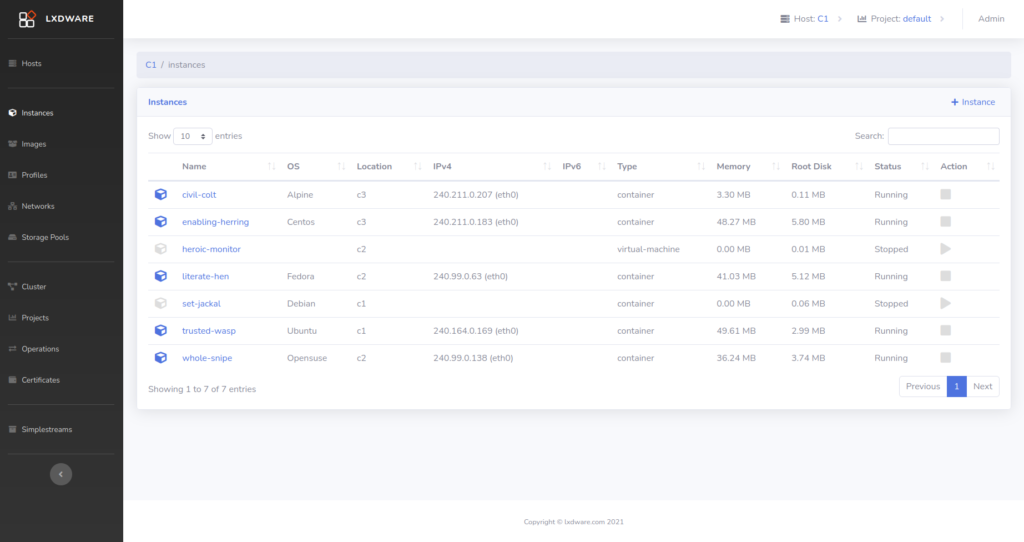Click the Certificates sidebar icon

pos(12,380)
